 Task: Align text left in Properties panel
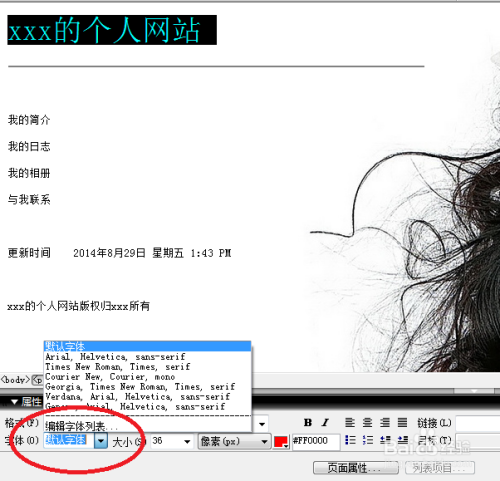point(350,423)
